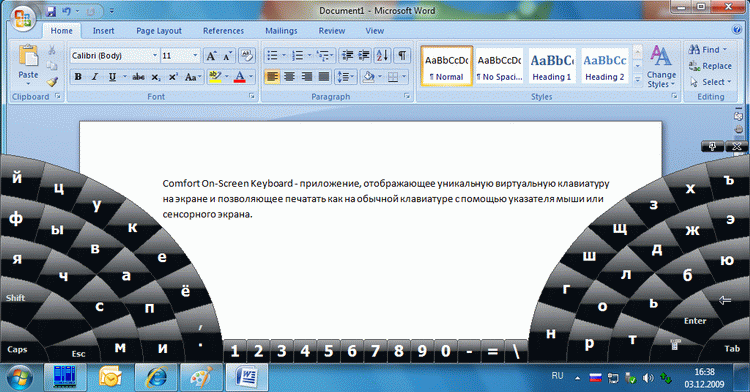Click the Replace button in Editing
Viewport: 750px width, 392px height.
(x=710, y=66)
